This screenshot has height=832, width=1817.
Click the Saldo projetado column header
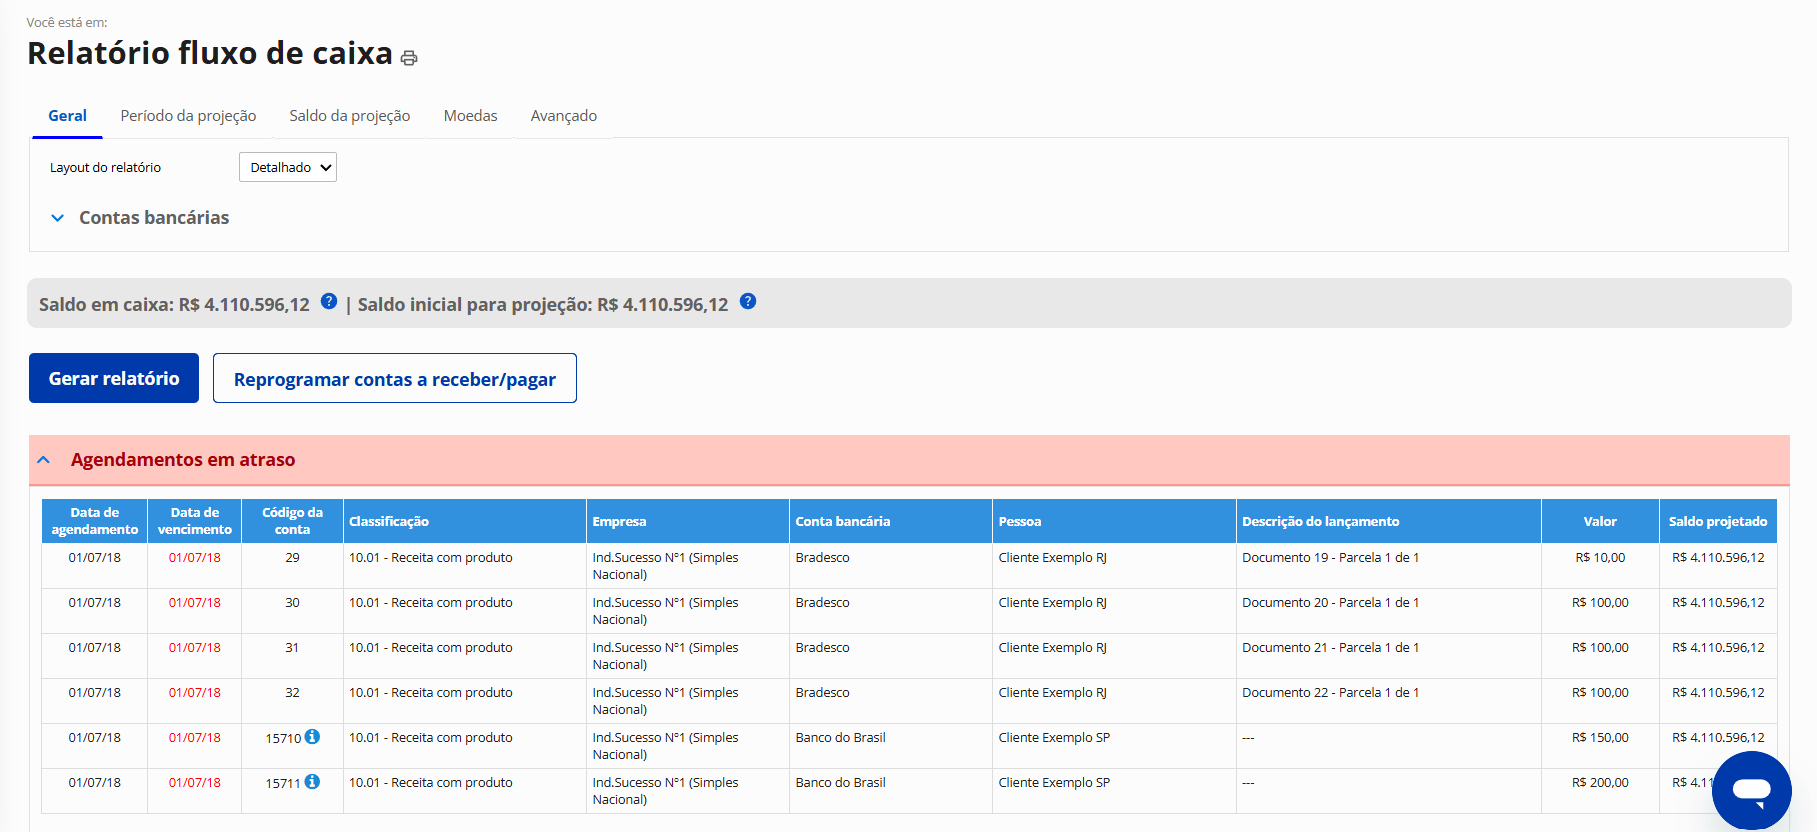tap(1717, 521)
